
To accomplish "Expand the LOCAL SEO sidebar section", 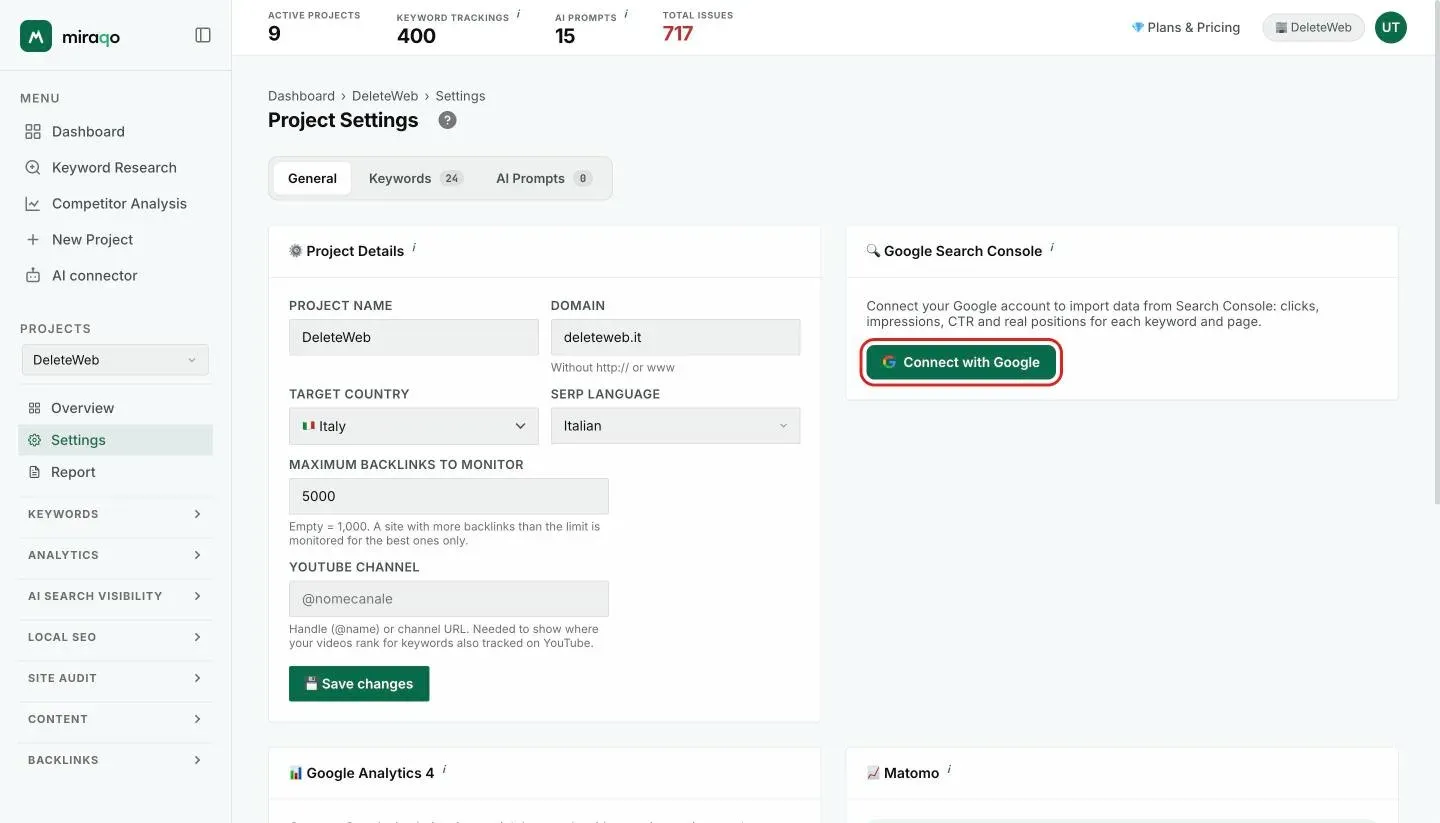I will 115,637.
